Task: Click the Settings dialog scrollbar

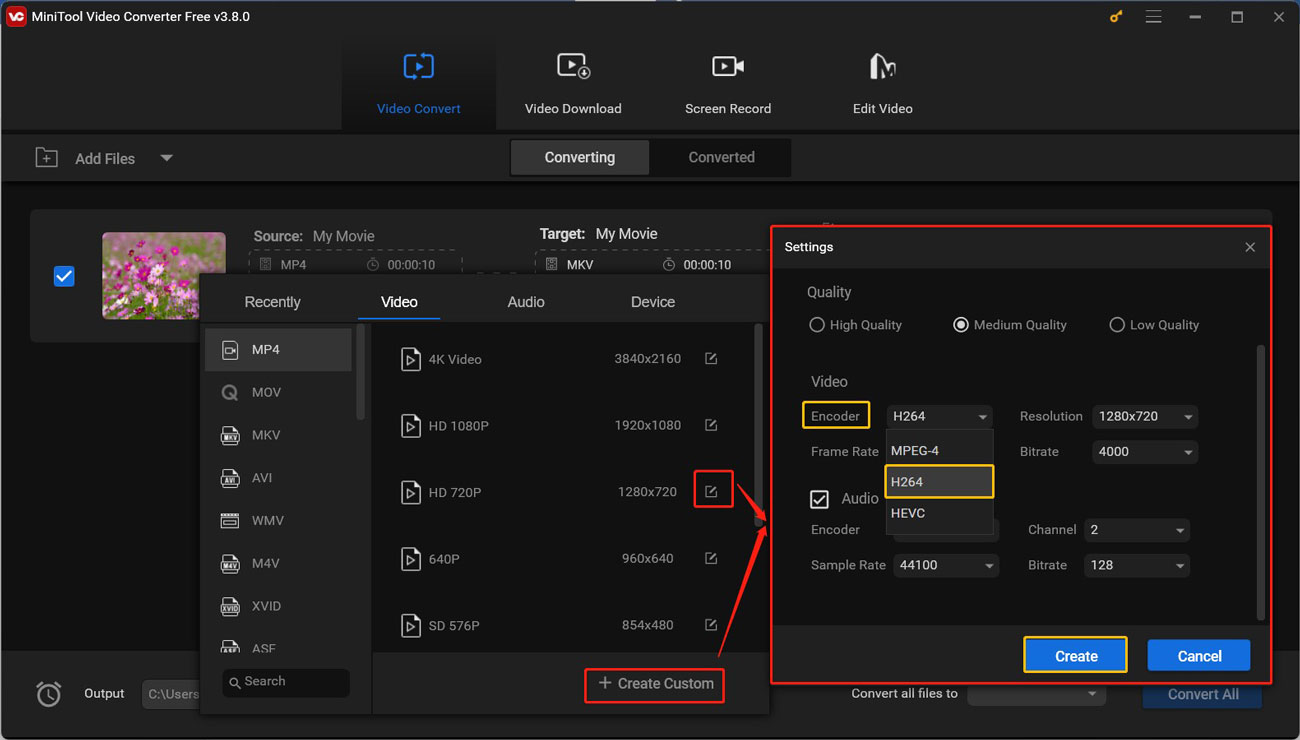Action: click(x=1261, y=481)
